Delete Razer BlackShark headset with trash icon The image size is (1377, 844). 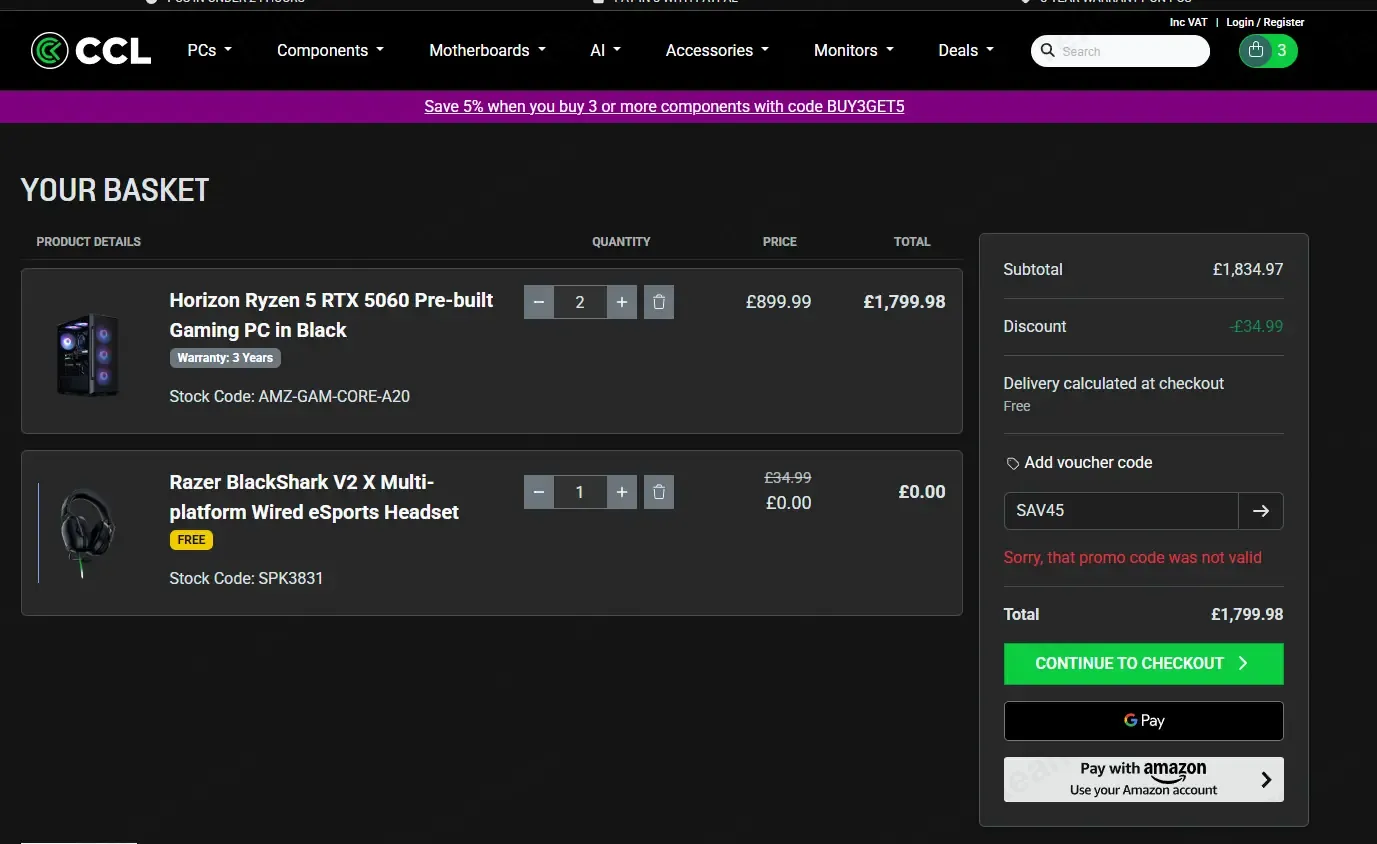pos(659,492)
